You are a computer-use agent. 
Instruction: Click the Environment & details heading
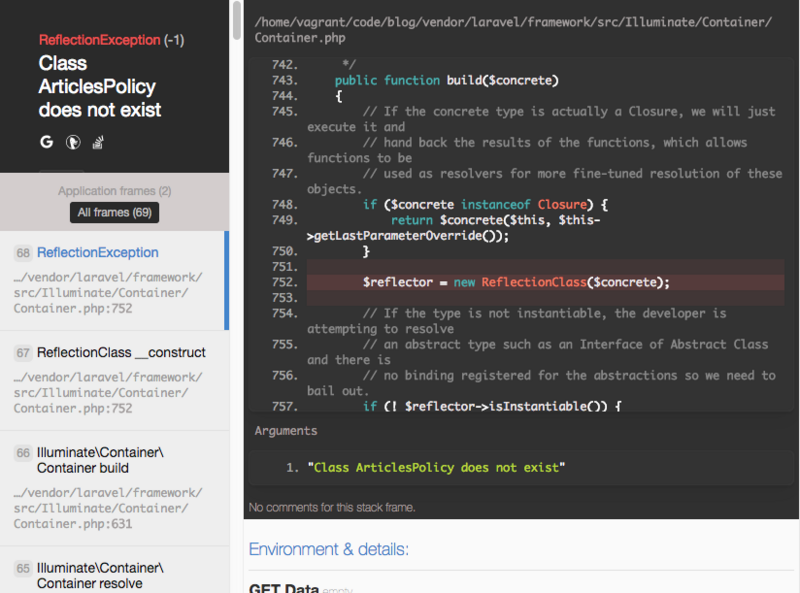coord(329,549)
